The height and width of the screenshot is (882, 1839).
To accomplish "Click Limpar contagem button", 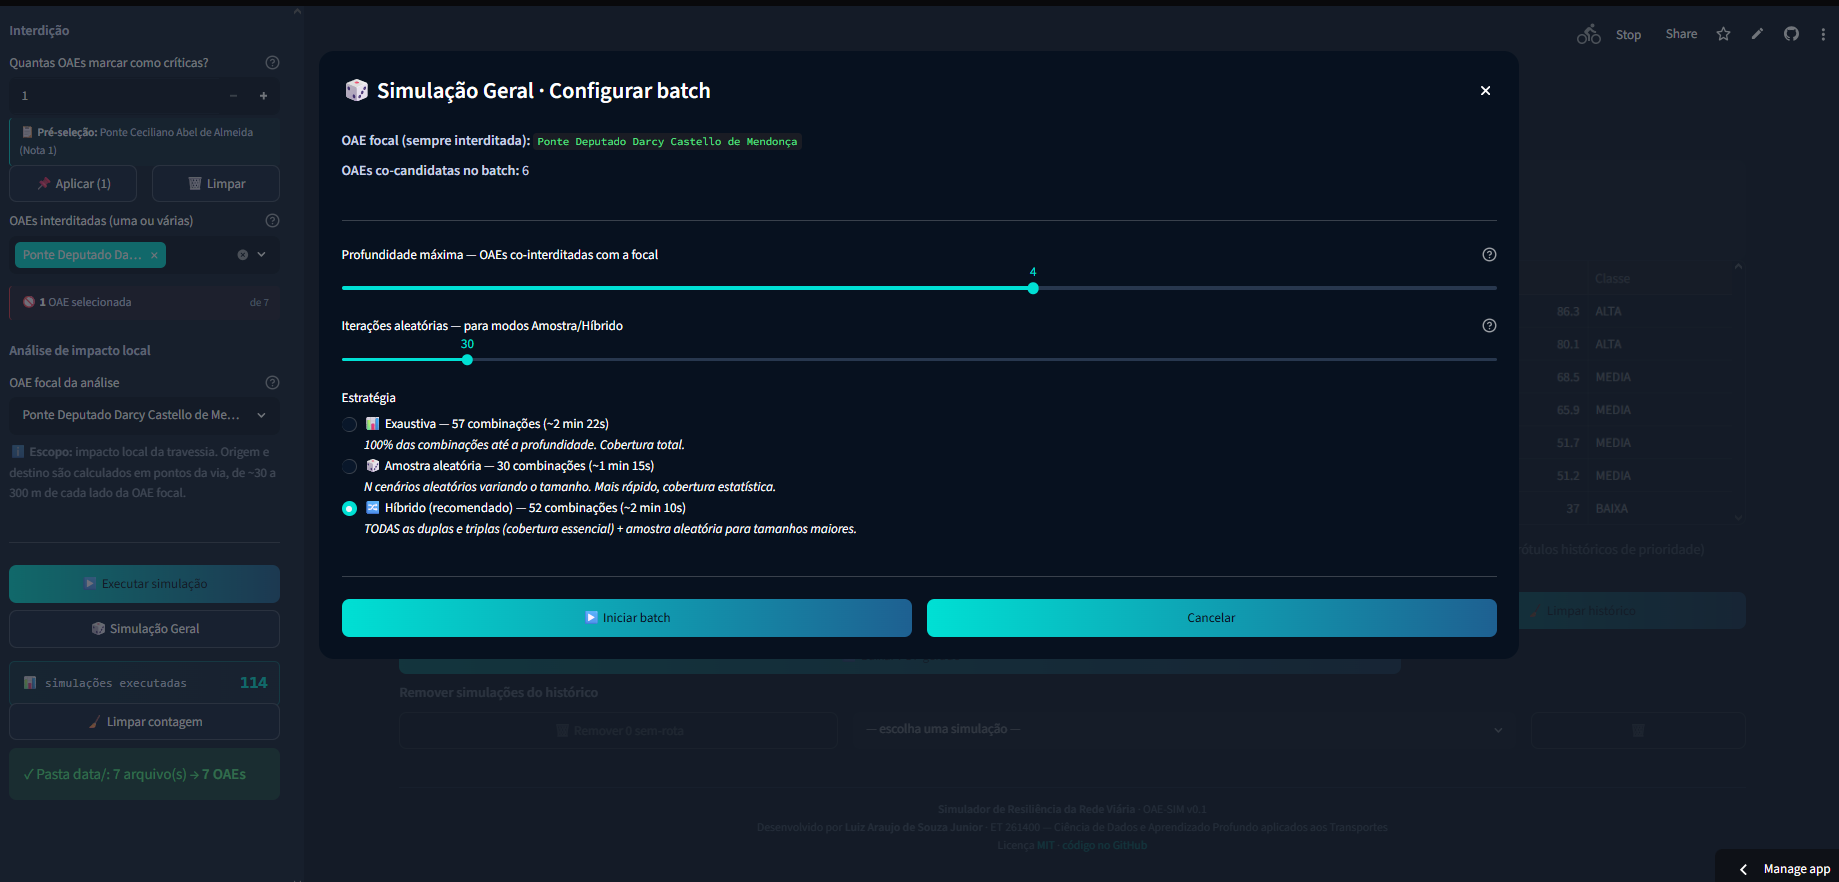I will tap(144, 722).
